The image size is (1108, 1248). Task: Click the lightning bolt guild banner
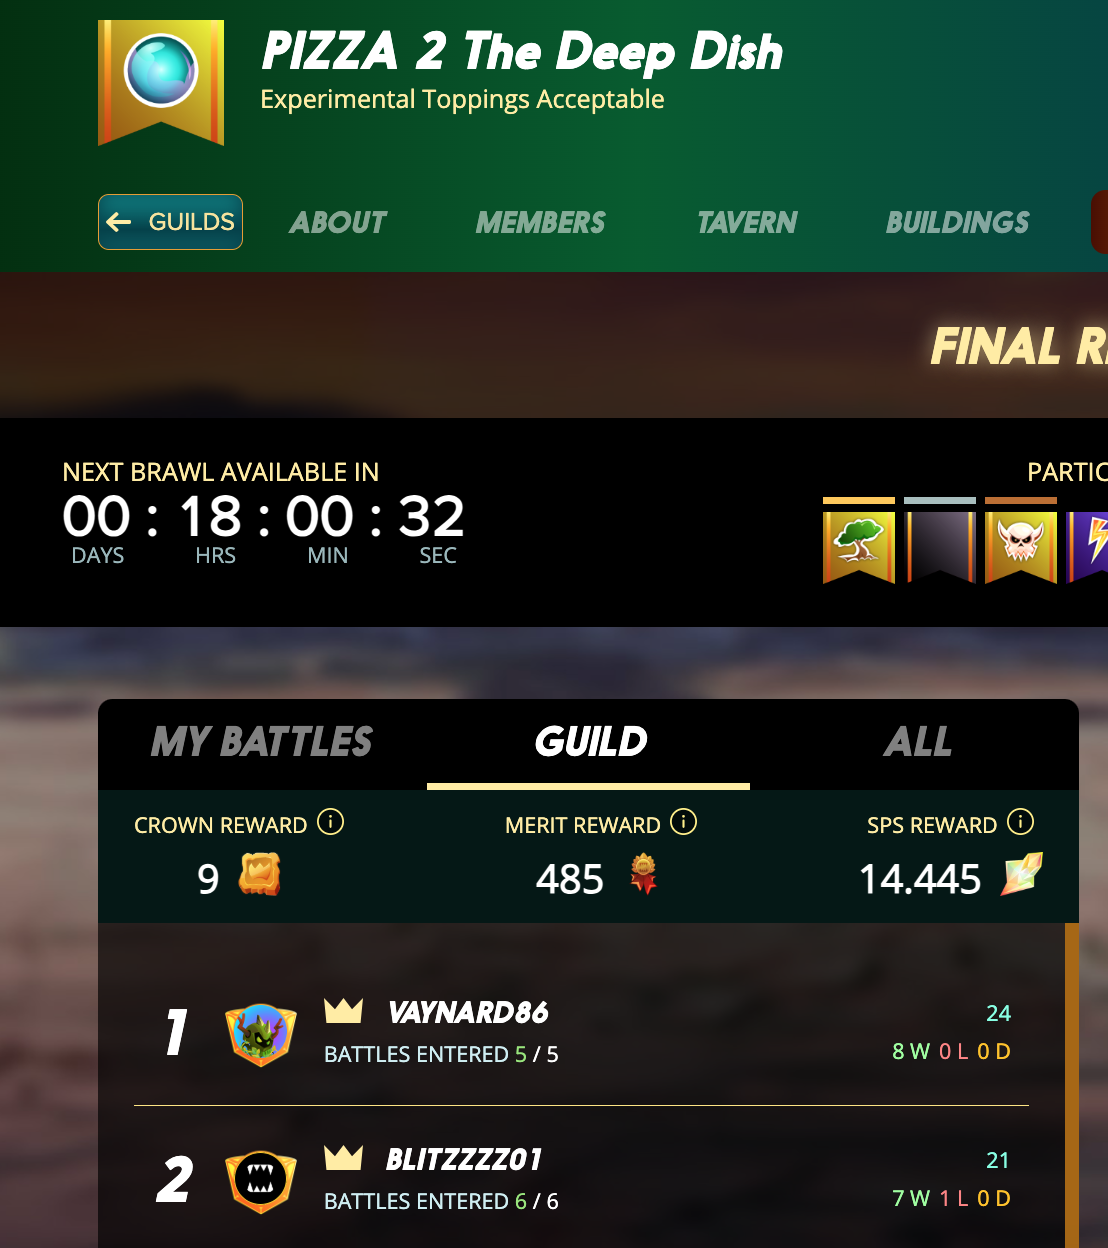click(x=1087, y=546)
